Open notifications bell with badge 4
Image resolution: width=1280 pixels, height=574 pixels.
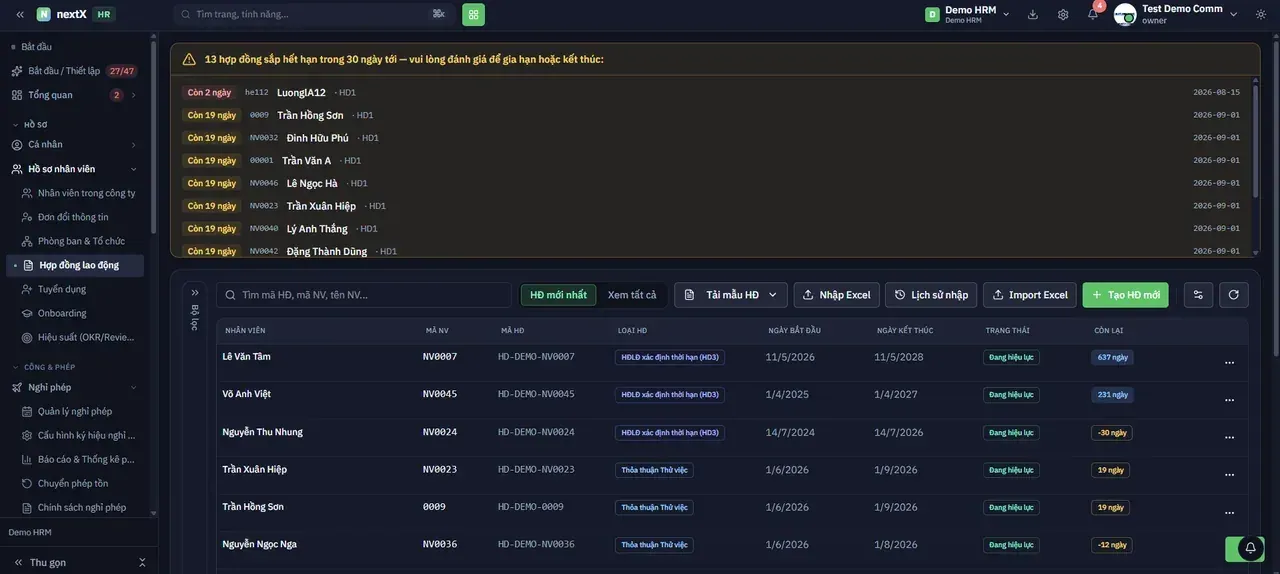click(x=1093, y=14)
